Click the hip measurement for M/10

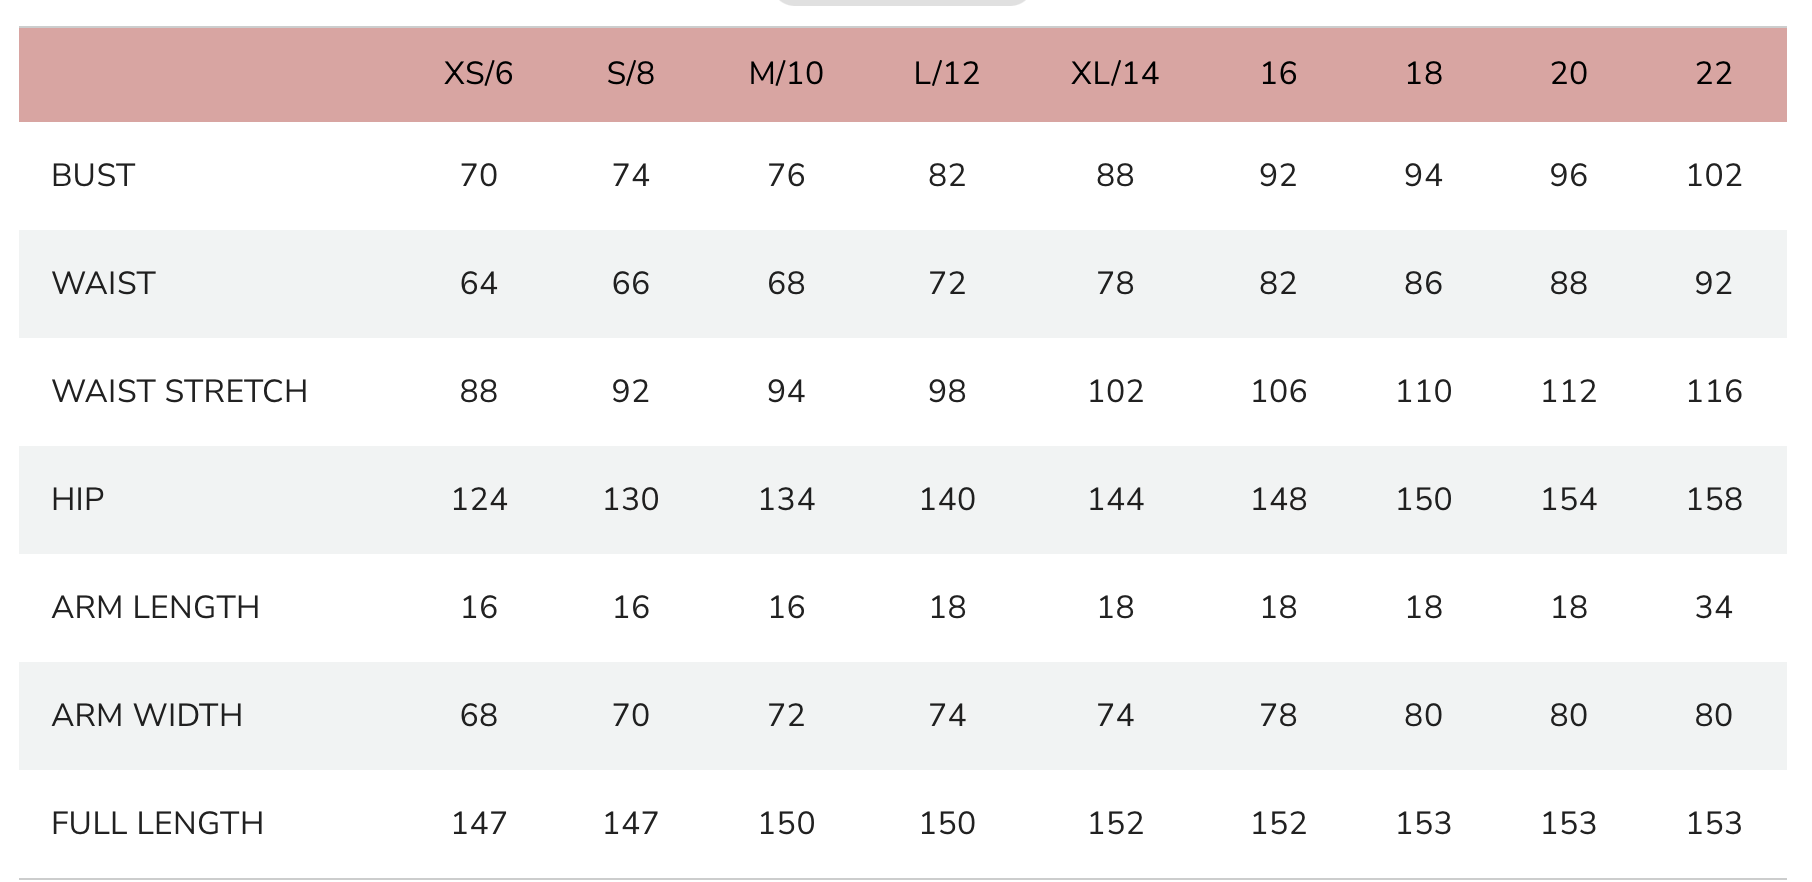[x=786, y=500]
